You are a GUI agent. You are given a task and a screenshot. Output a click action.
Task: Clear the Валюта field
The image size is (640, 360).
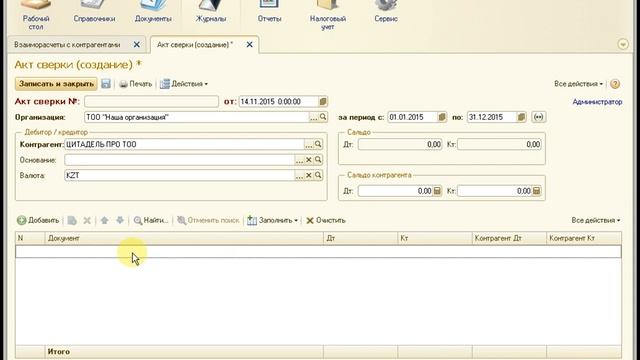pos(309,176)
